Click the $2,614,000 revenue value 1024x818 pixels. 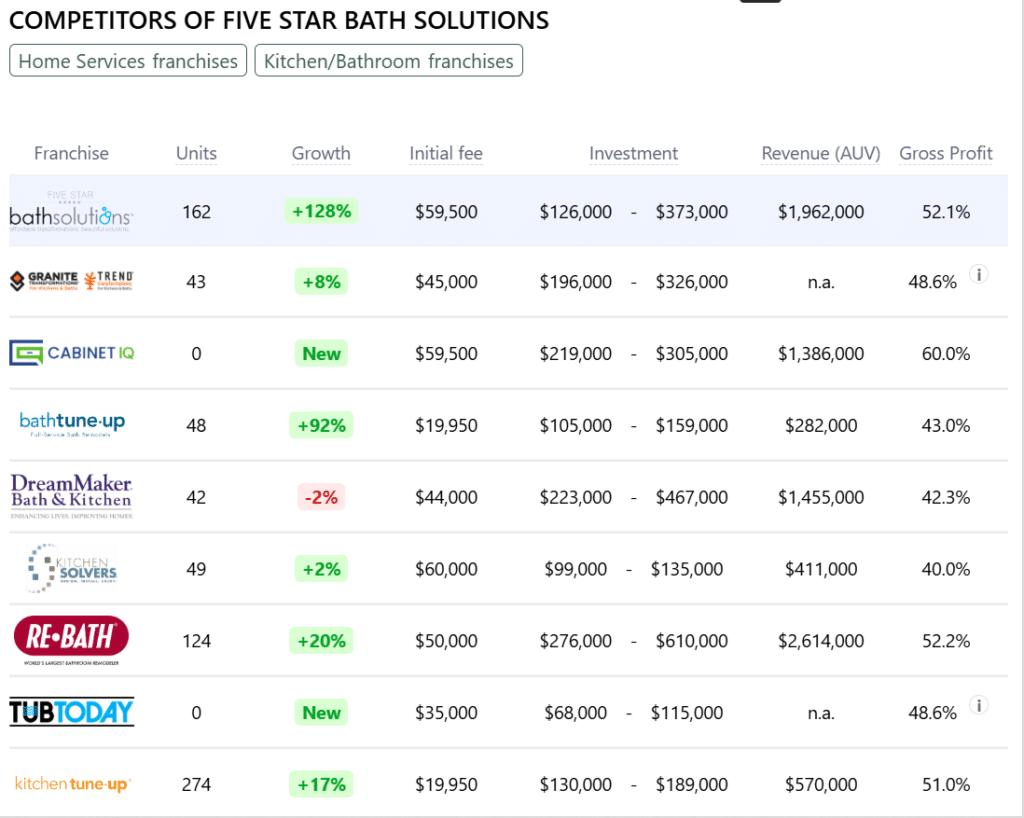coord(821,640)
